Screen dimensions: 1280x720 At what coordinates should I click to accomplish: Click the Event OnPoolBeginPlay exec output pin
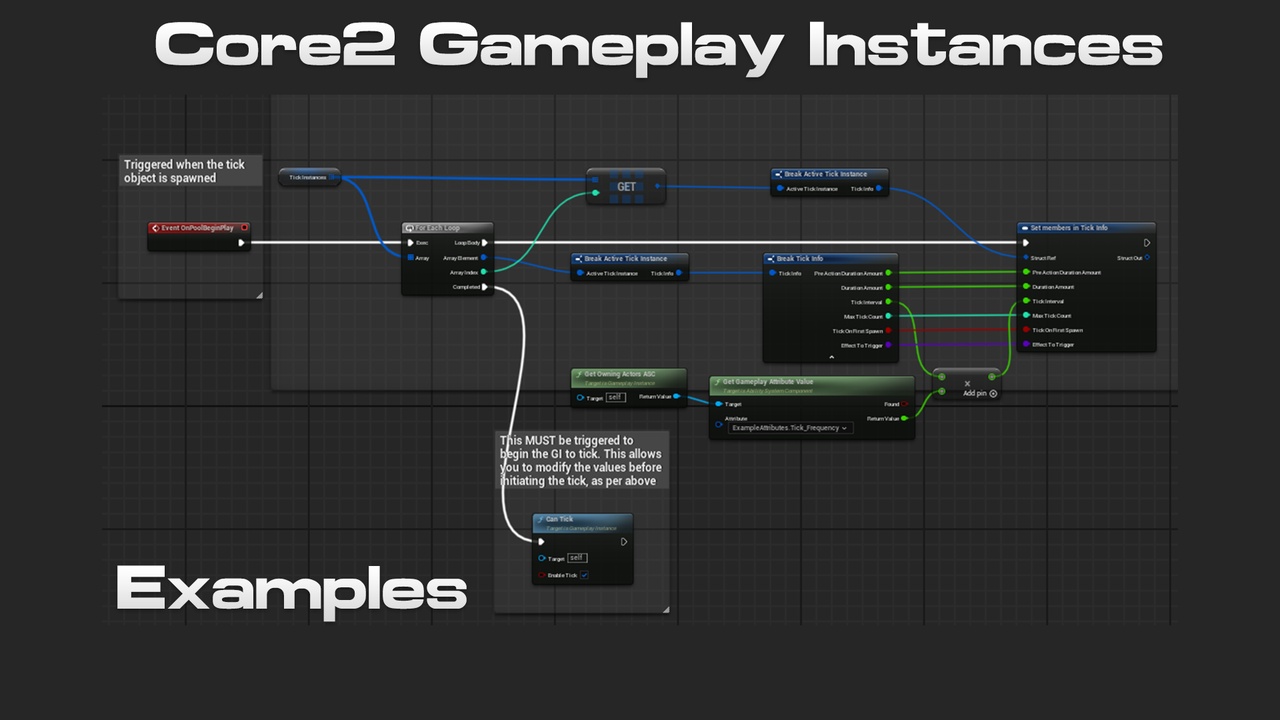coord(241,242)
